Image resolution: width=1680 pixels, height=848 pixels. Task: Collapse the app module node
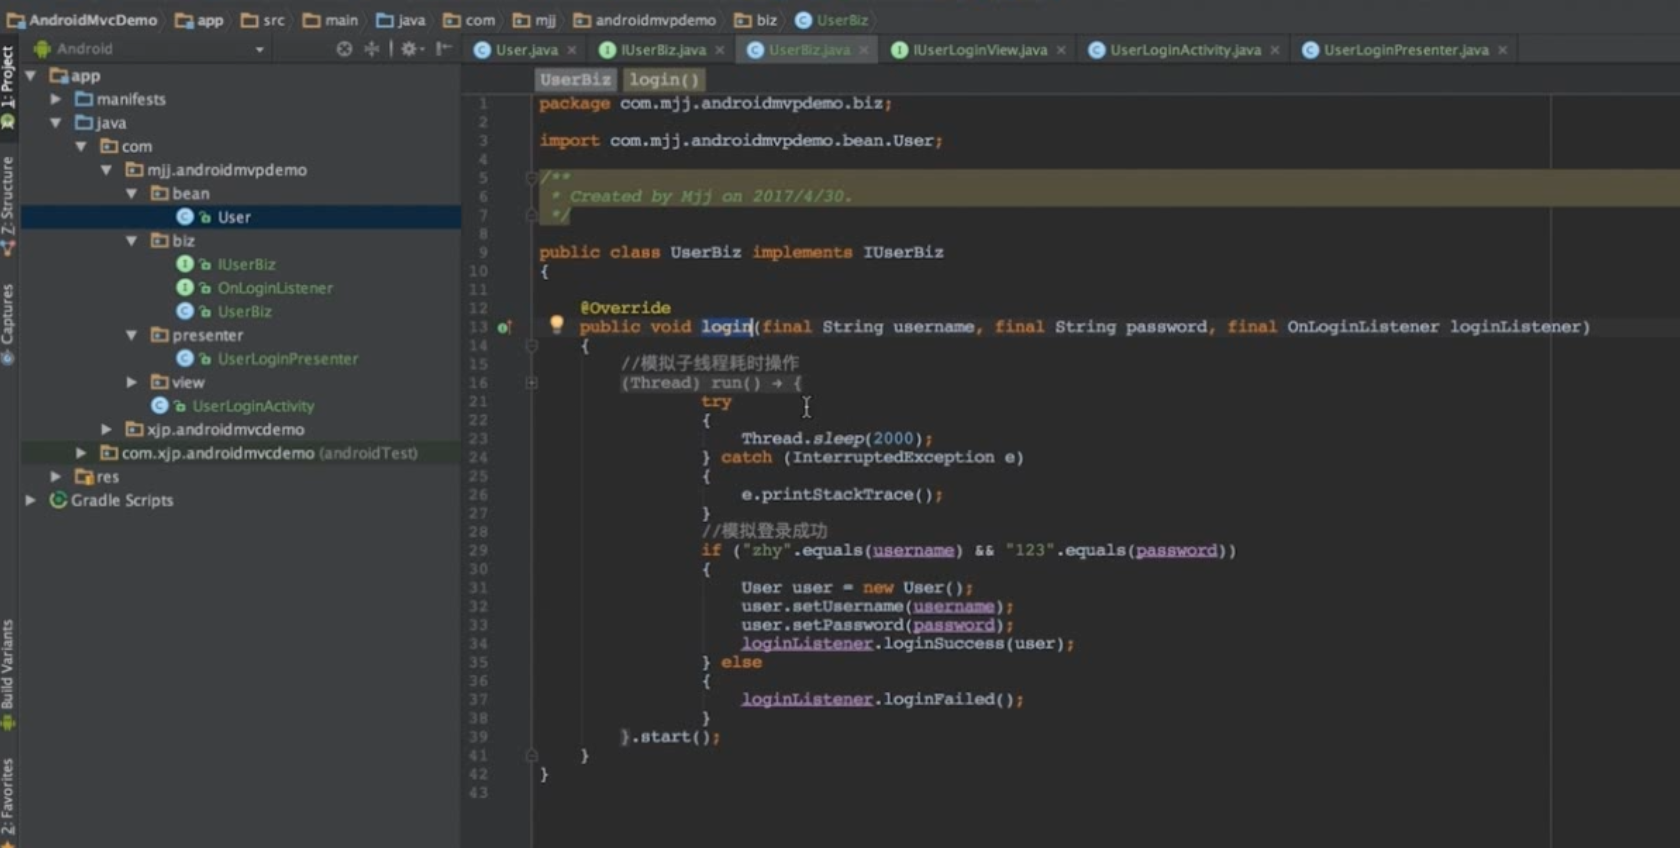30,76
